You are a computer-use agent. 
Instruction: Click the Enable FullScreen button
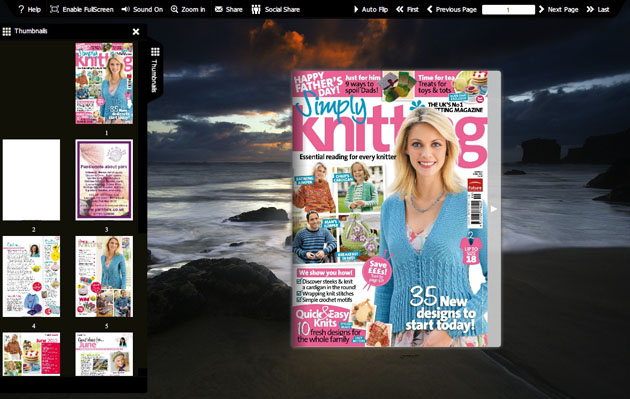[x=82, y=9]
